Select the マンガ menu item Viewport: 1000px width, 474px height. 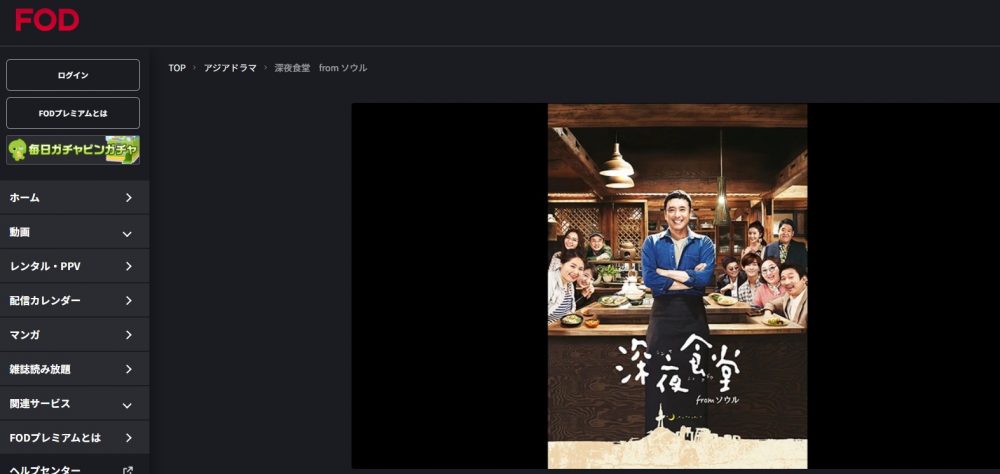[x=75, y=335]
